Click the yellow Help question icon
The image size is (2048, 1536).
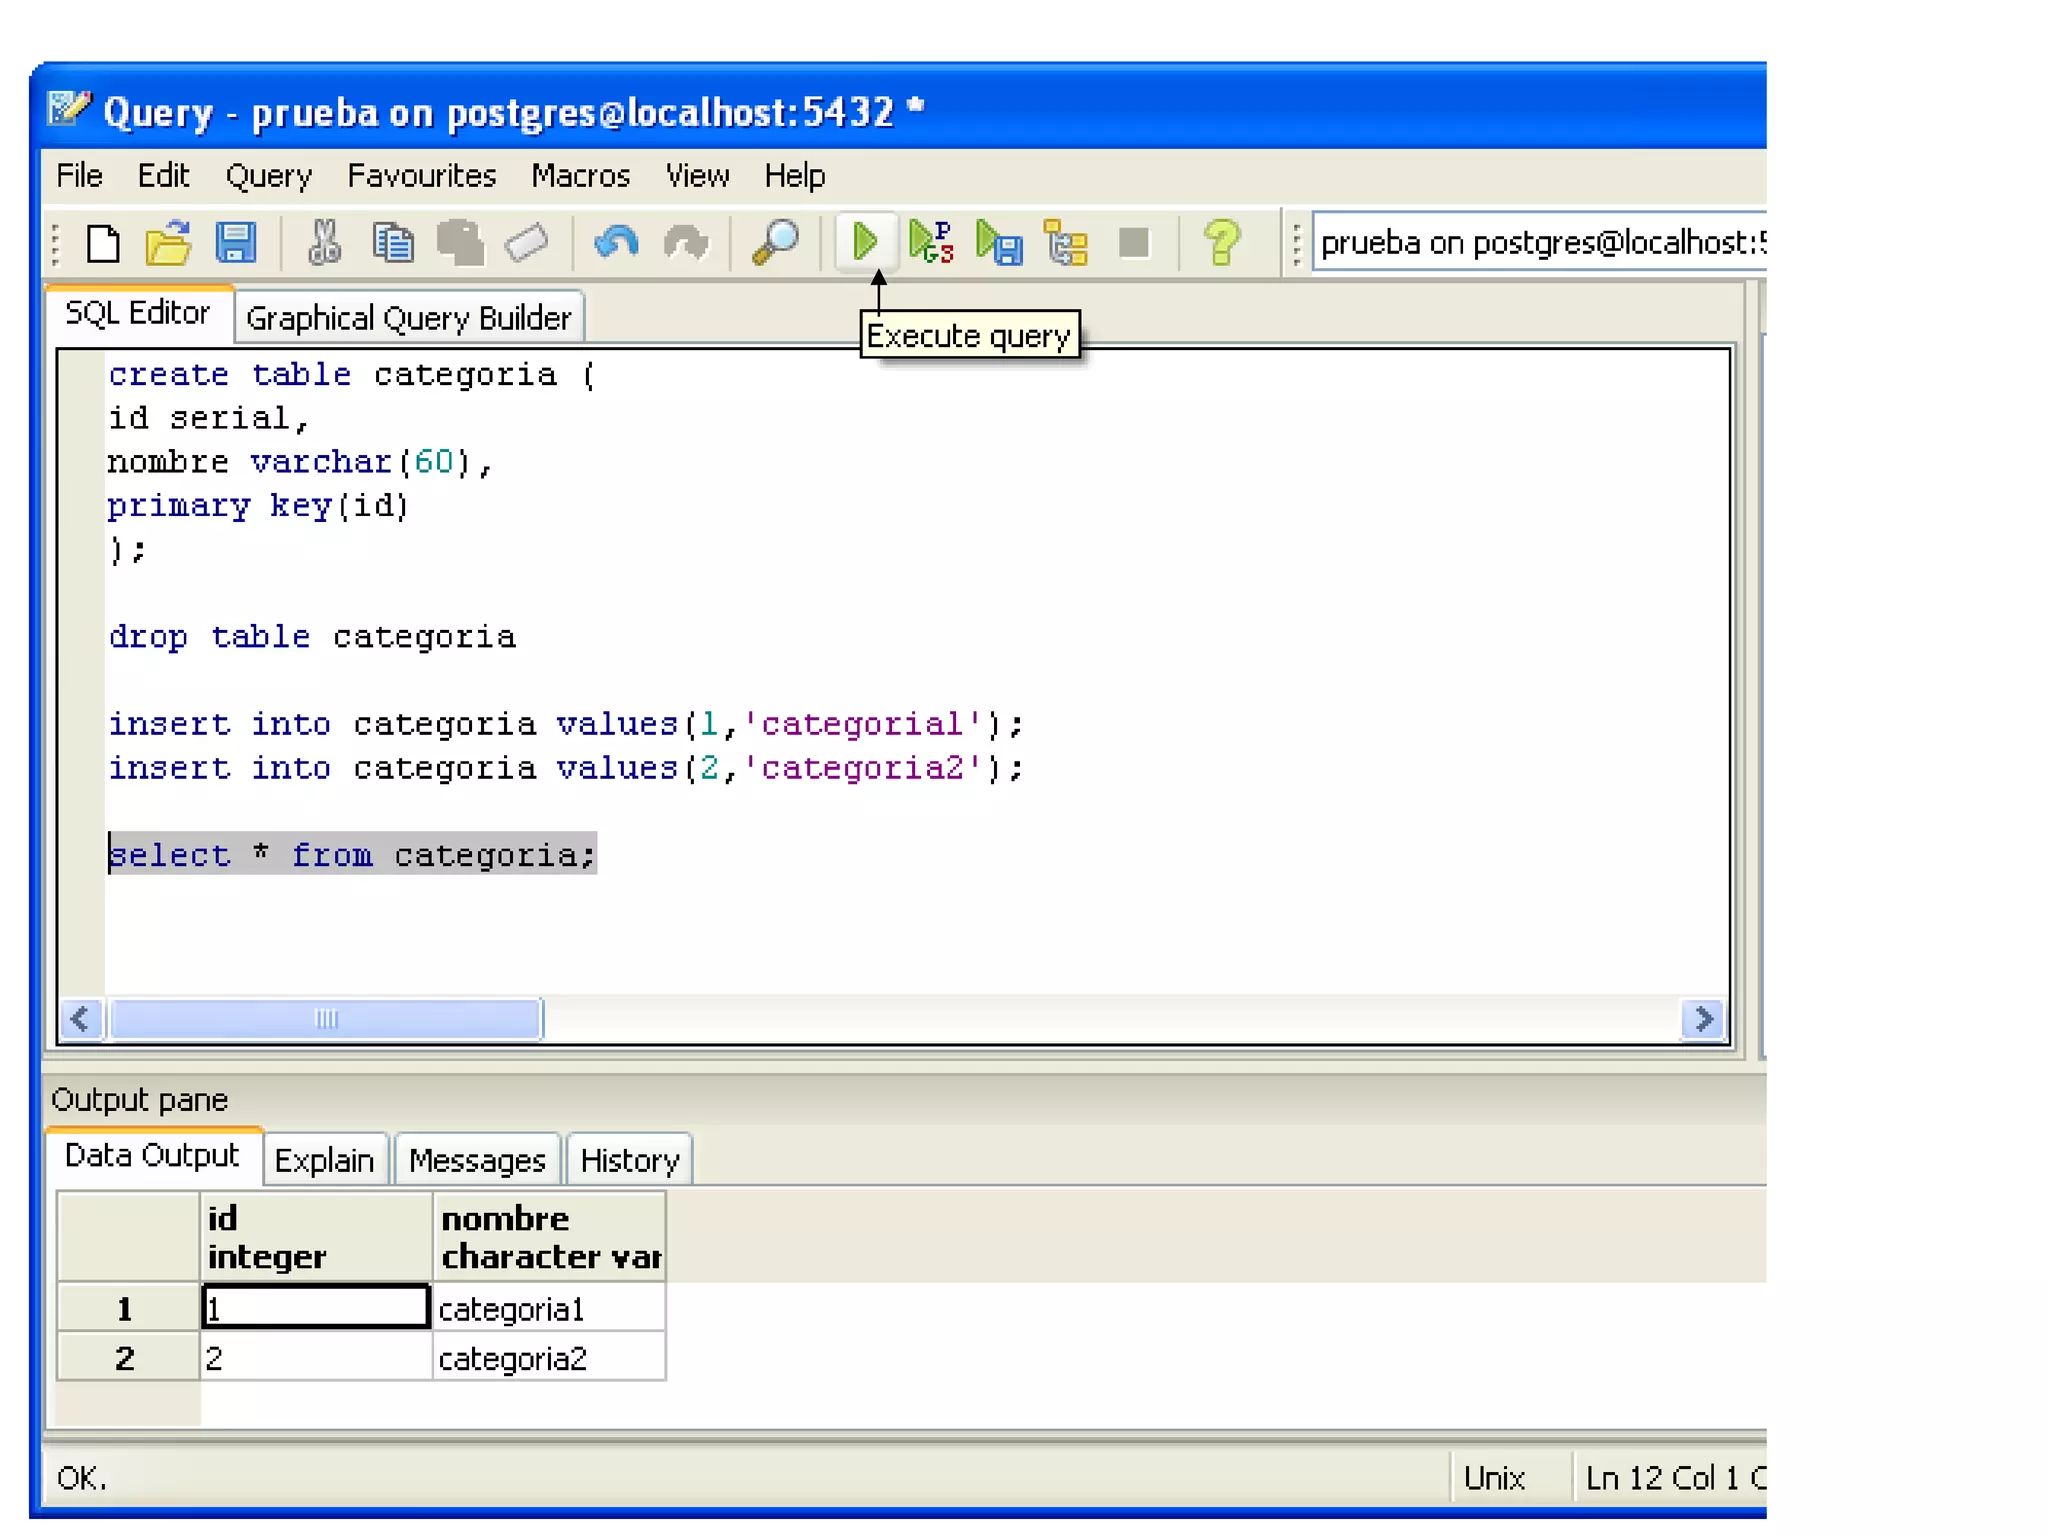pyautogui.click(x=1221, y=243)
